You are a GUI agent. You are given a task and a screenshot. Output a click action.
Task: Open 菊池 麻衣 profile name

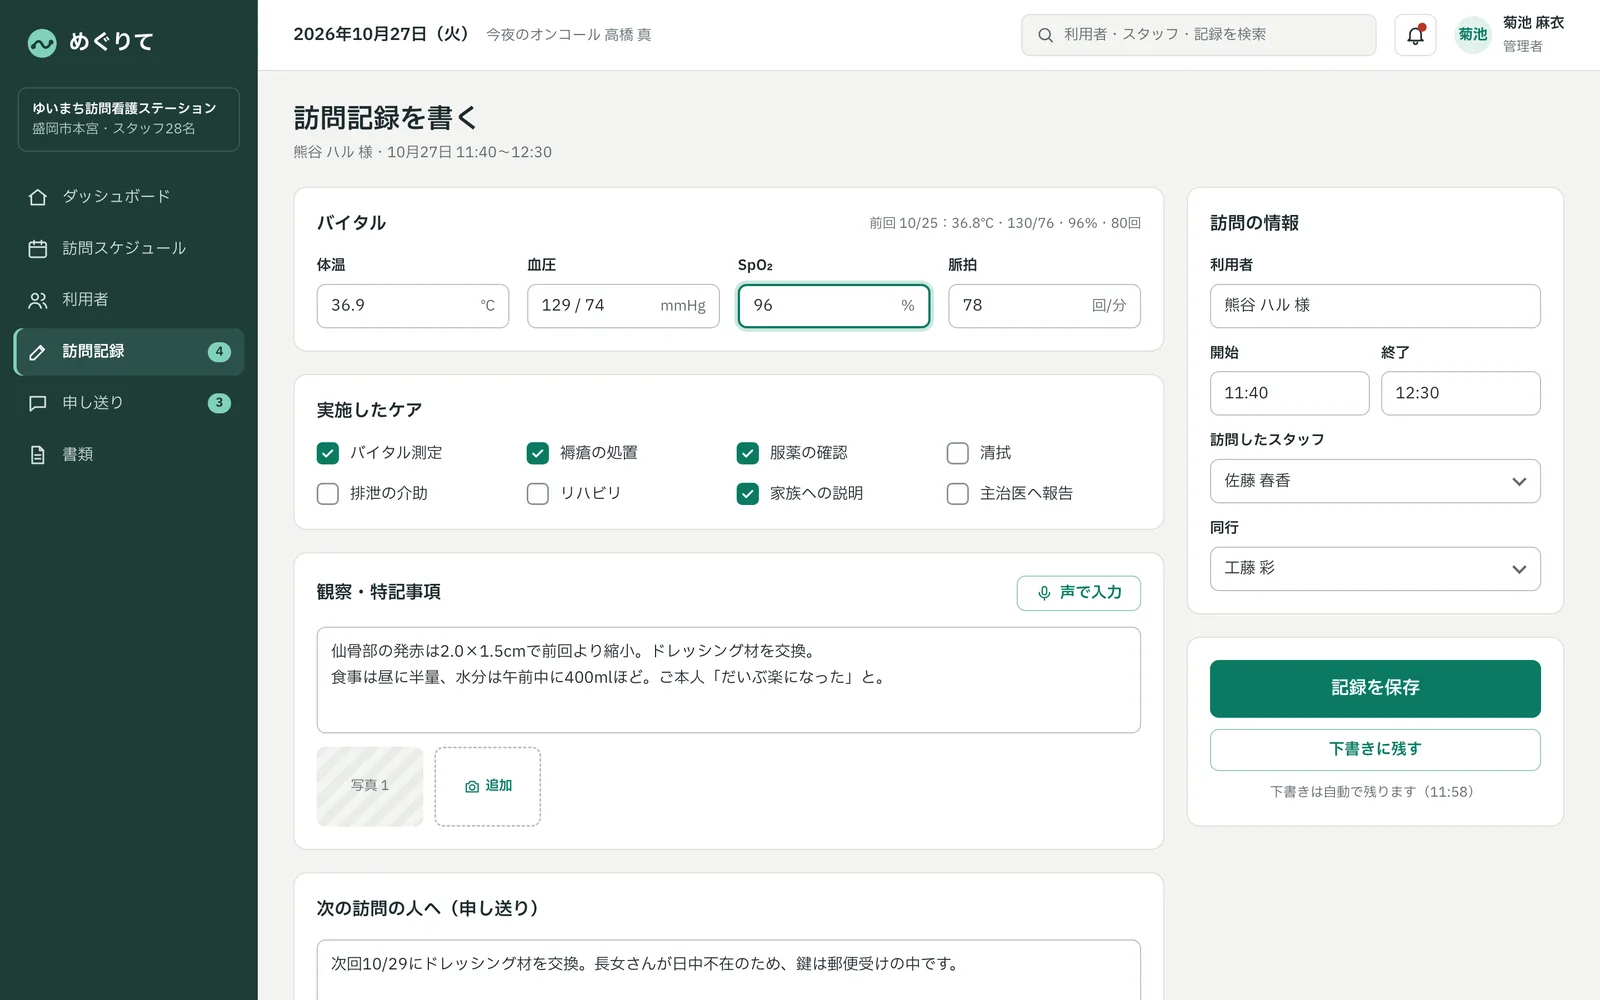[1533, 23]
